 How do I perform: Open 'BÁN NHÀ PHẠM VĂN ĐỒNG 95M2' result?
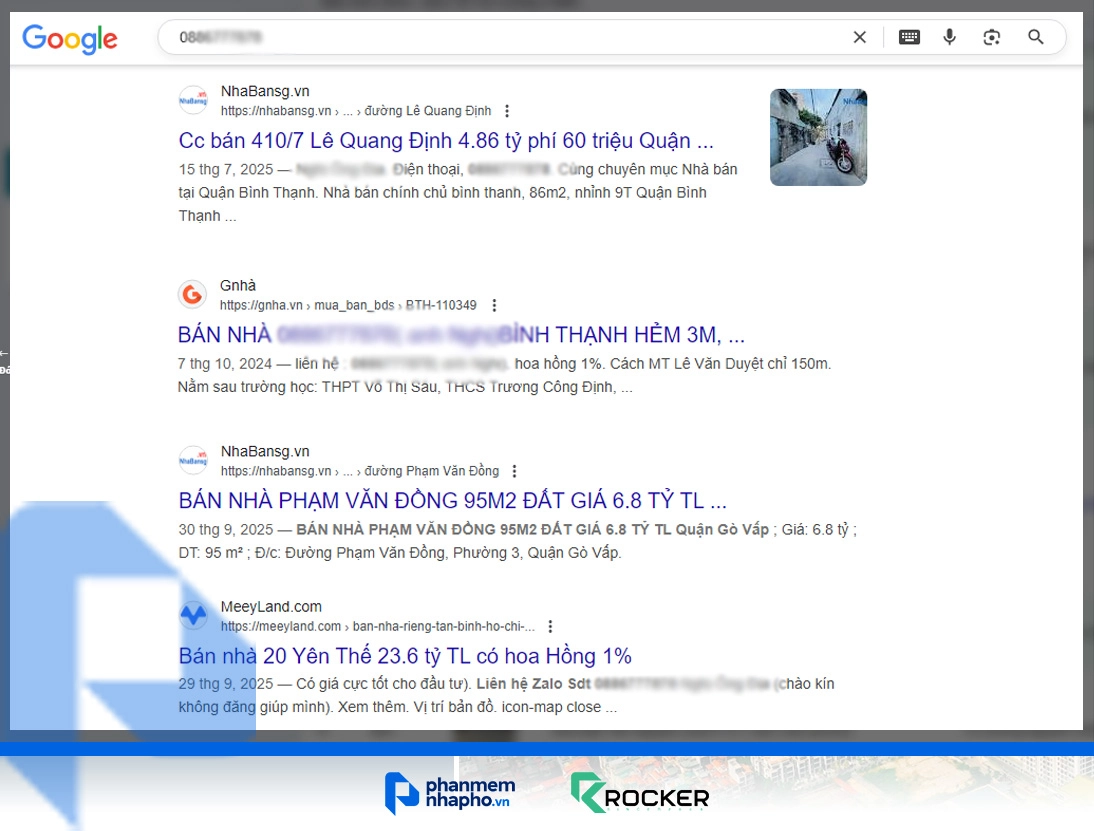pyautogui.click(x=452, y=500)
